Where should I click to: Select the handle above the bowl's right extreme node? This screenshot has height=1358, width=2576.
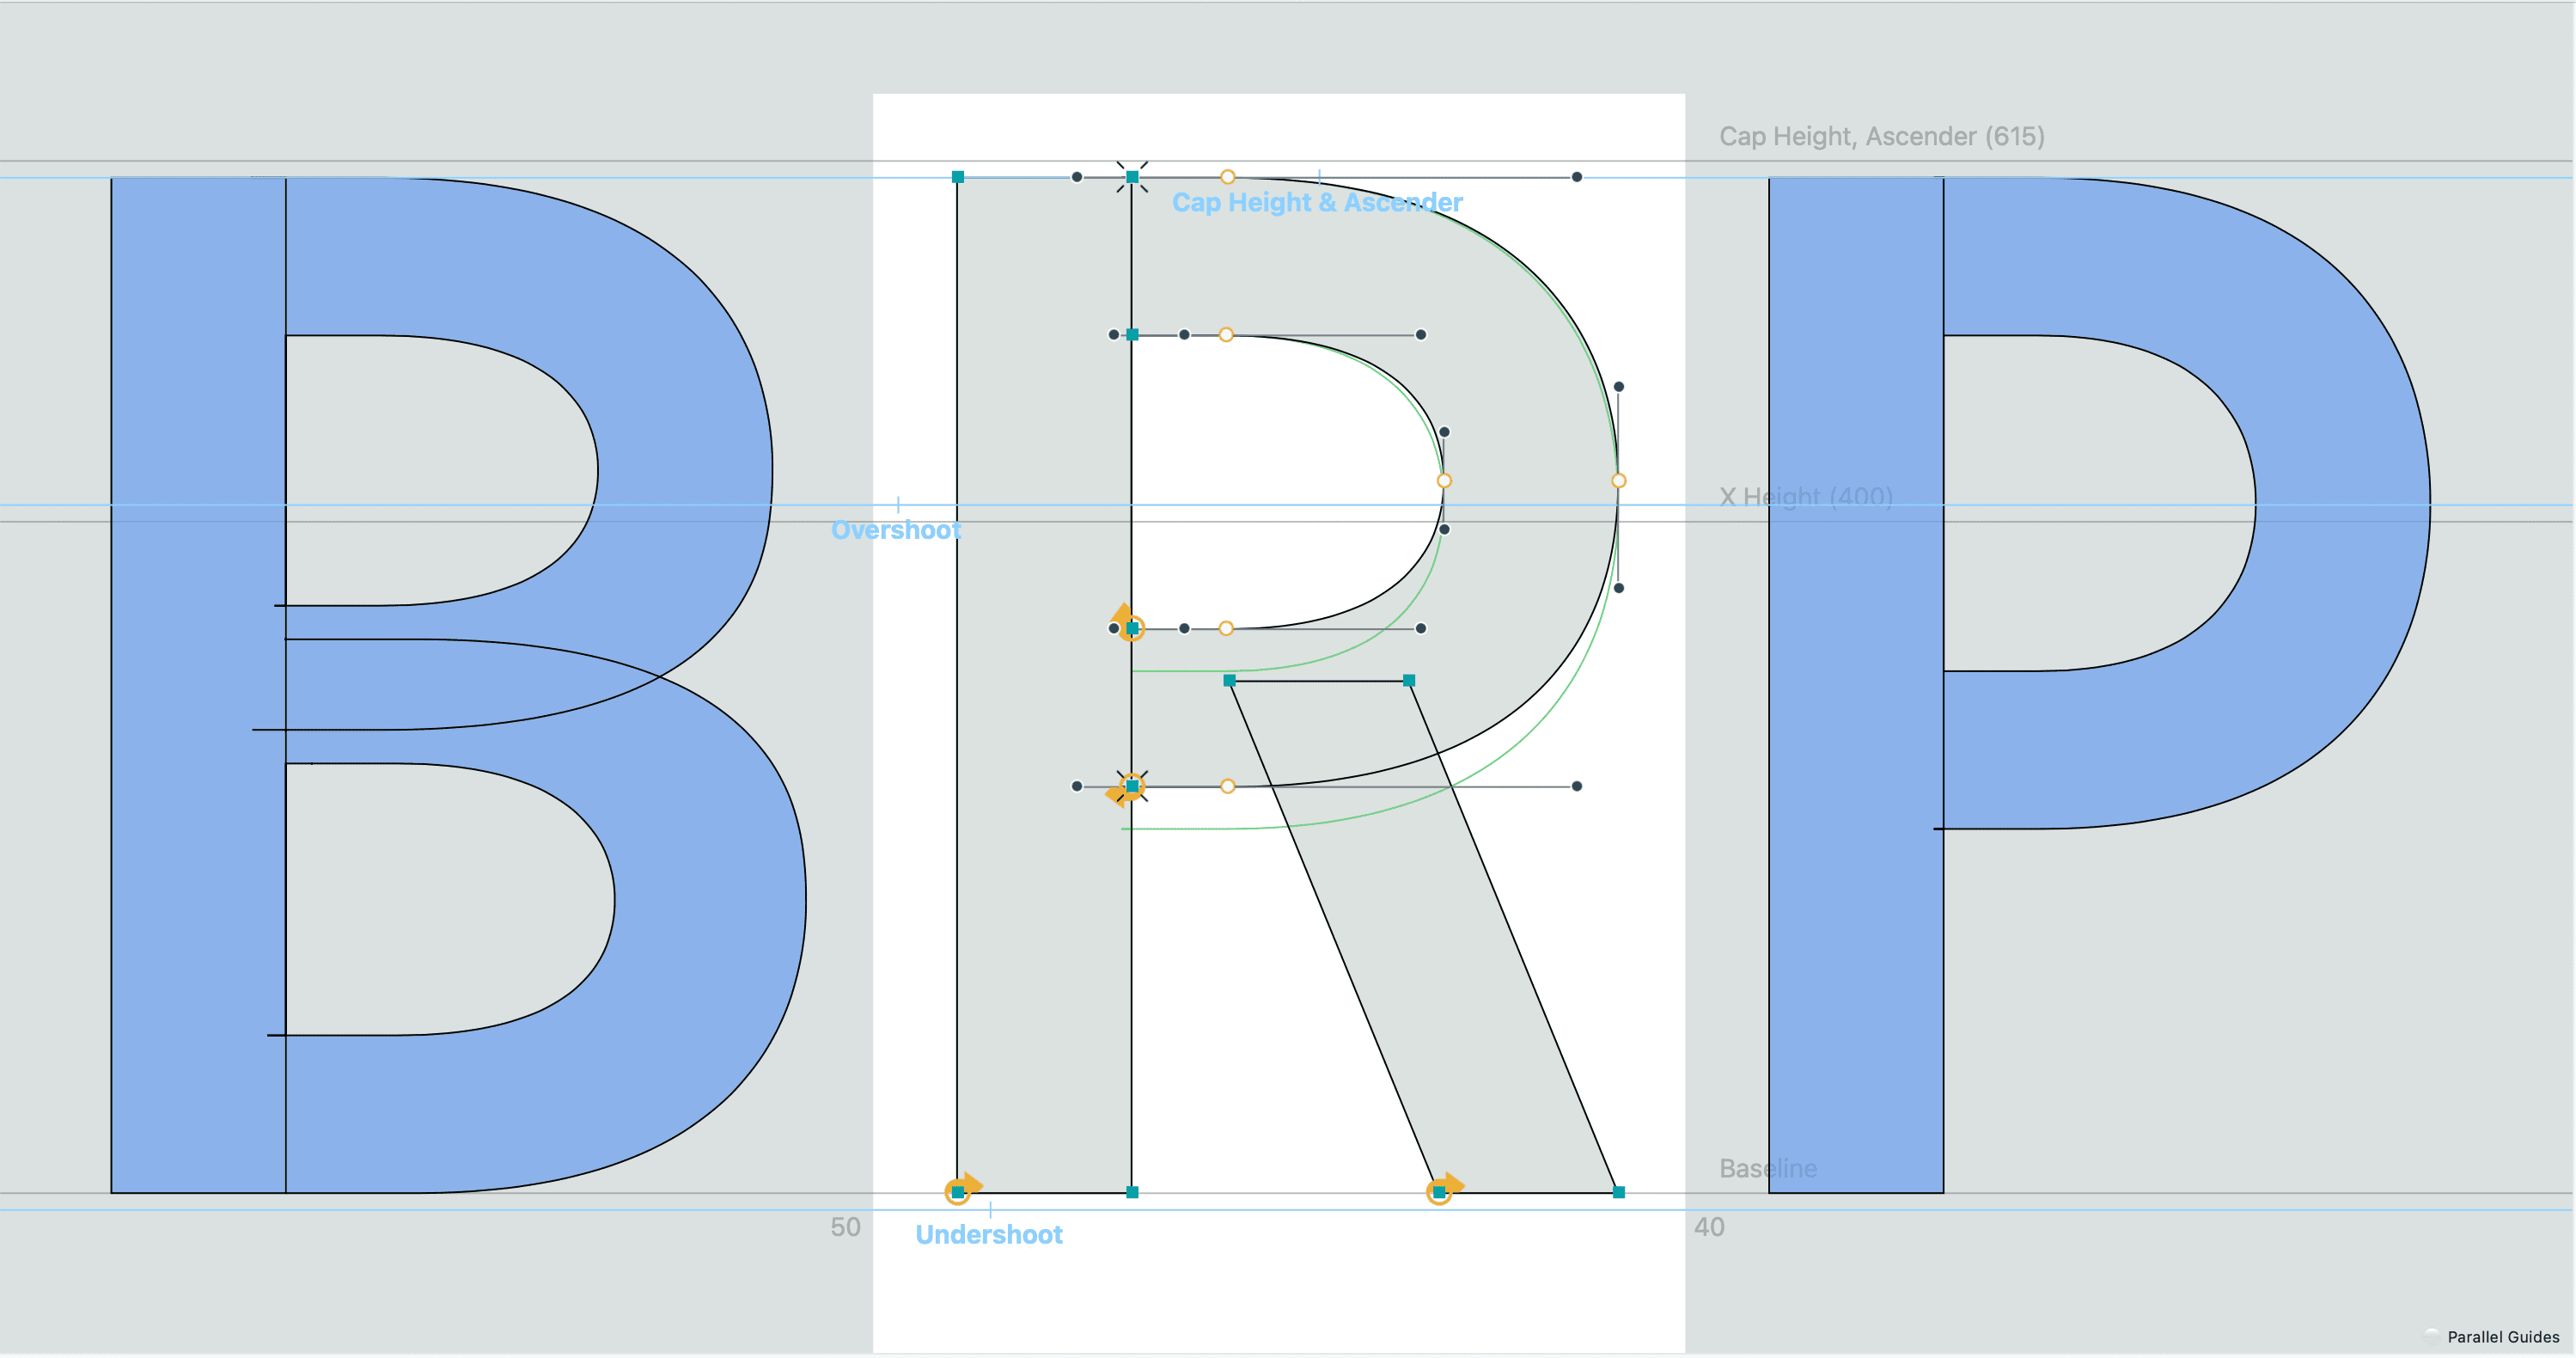[1619, 387]
